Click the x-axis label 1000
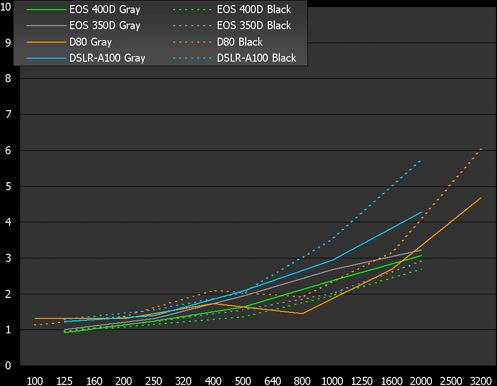This screenshot has width=497, height=386. point(332,381)
